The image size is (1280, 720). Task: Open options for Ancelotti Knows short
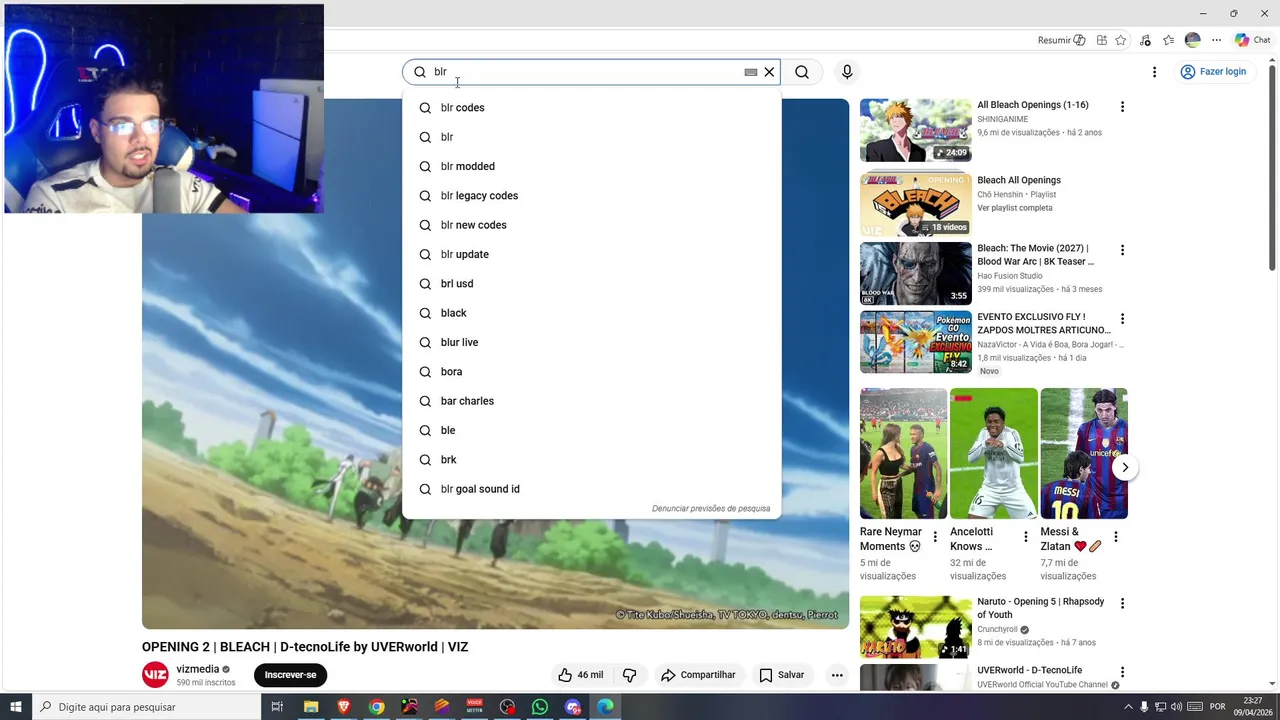1025,537
